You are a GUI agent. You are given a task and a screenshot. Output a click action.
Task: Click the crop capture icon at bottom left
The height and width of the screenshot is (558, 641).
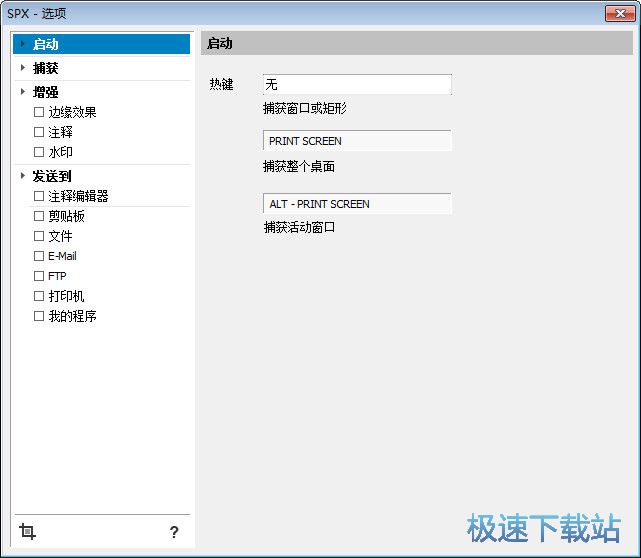[28, 531]
